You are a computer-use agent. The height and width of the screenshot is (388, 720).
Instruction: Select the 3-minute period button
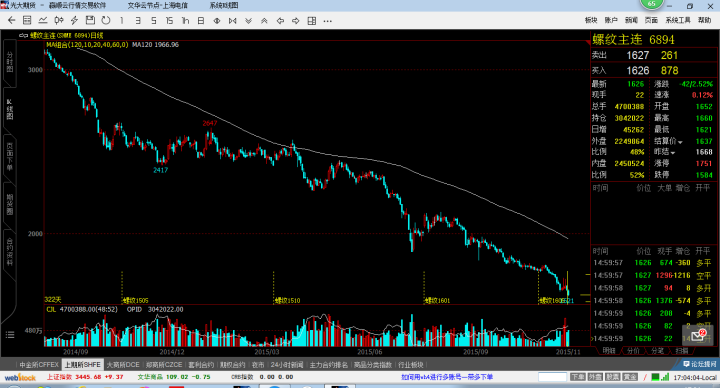point(138,21)
